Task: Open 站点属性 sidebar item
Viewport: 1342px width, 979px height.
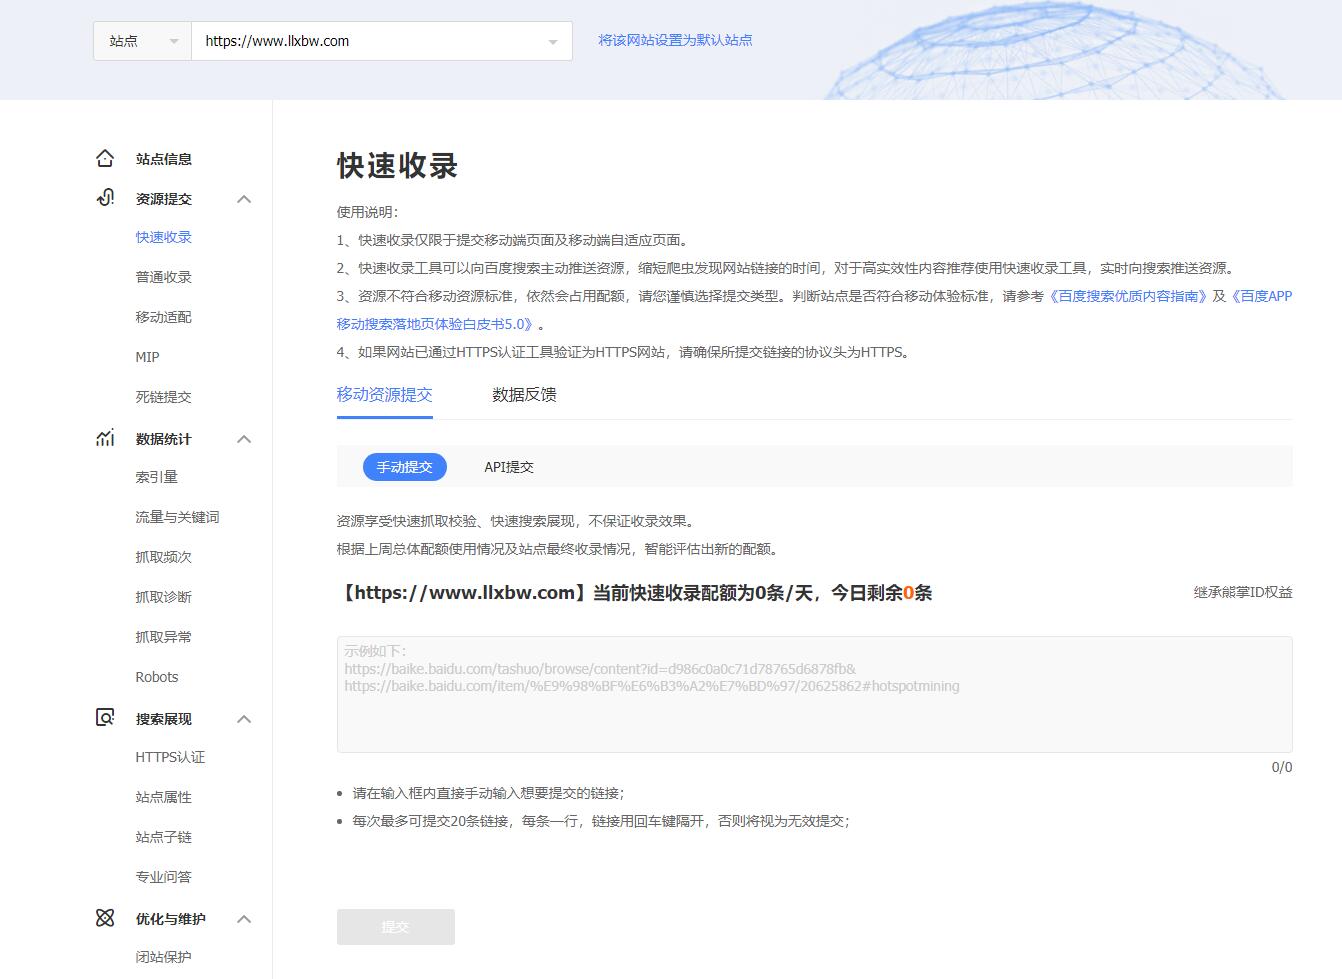Action: coord(164,797)
